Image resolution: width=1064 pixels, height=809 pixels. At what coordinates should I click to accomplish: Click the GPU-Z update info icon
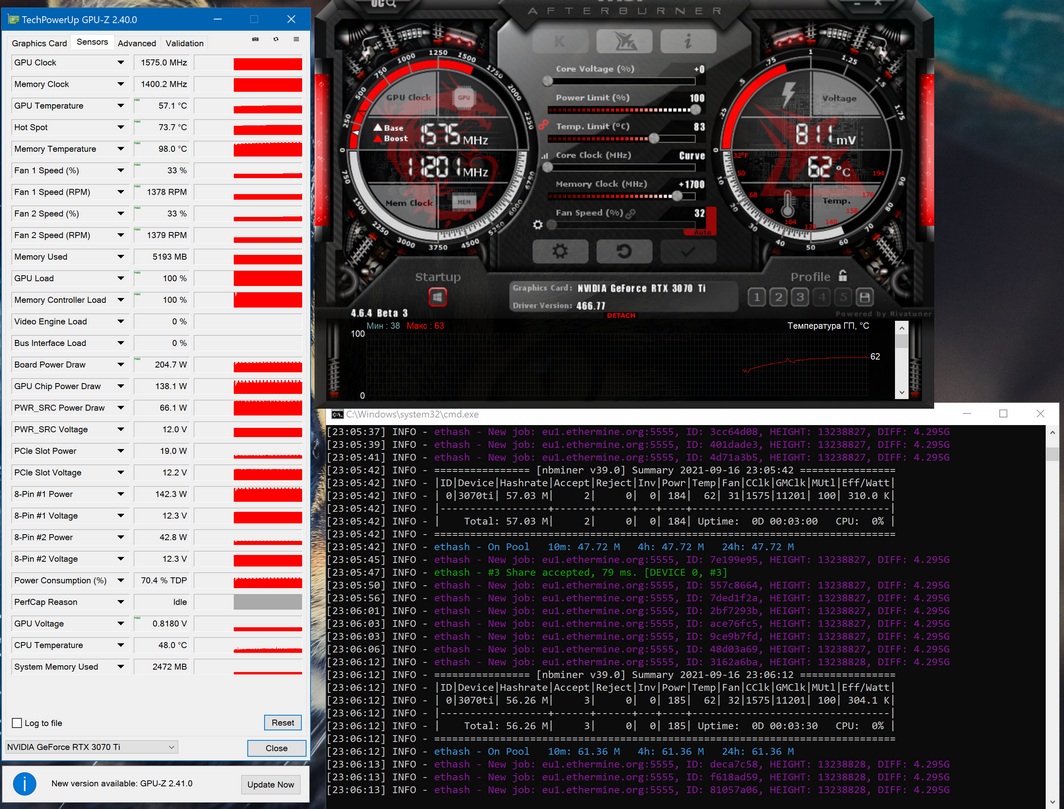click(24, 784)
